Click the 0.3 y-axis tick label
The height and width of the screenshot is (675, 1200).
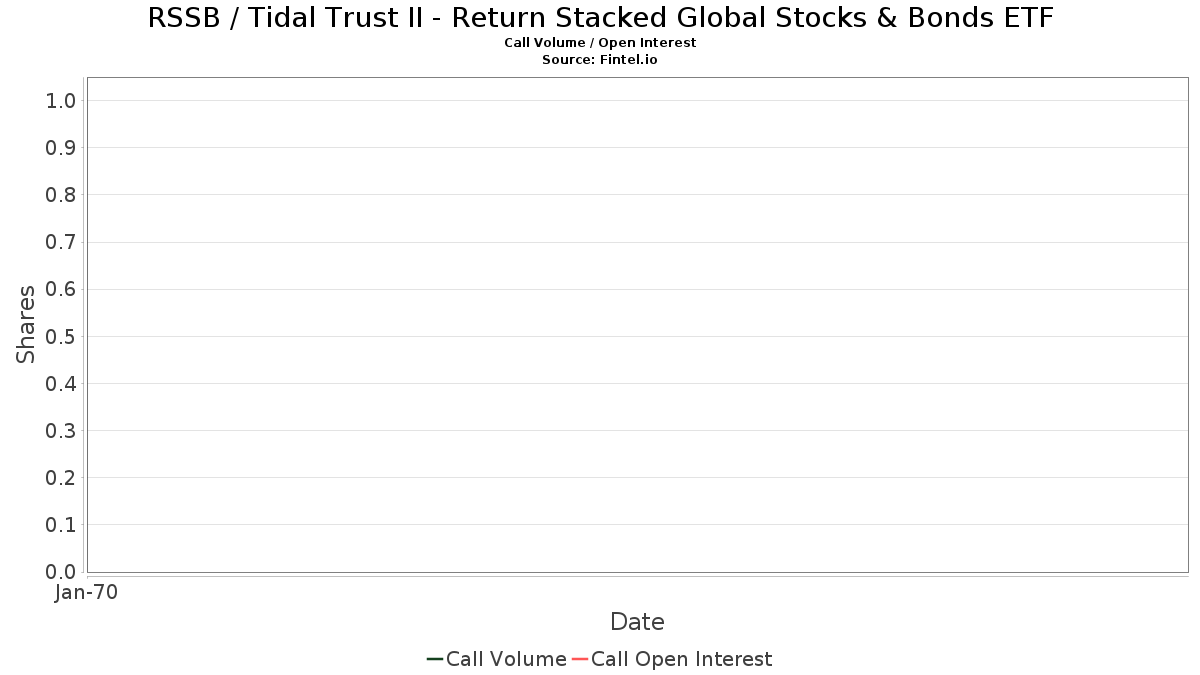click(x=61, y=431)
